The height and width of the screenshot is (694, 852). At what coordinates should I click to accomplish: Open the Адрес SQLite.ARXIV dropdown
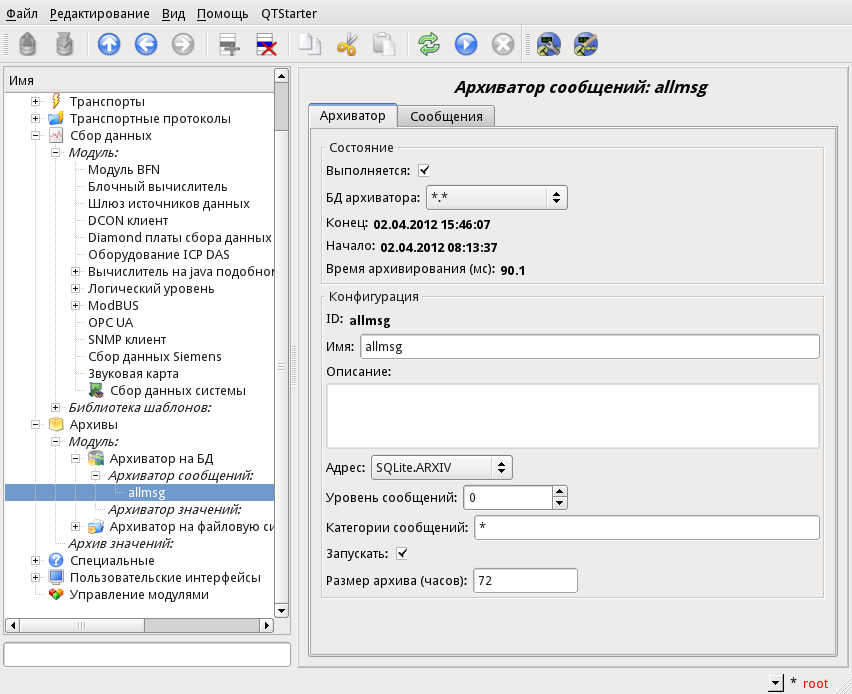[441, 467]
